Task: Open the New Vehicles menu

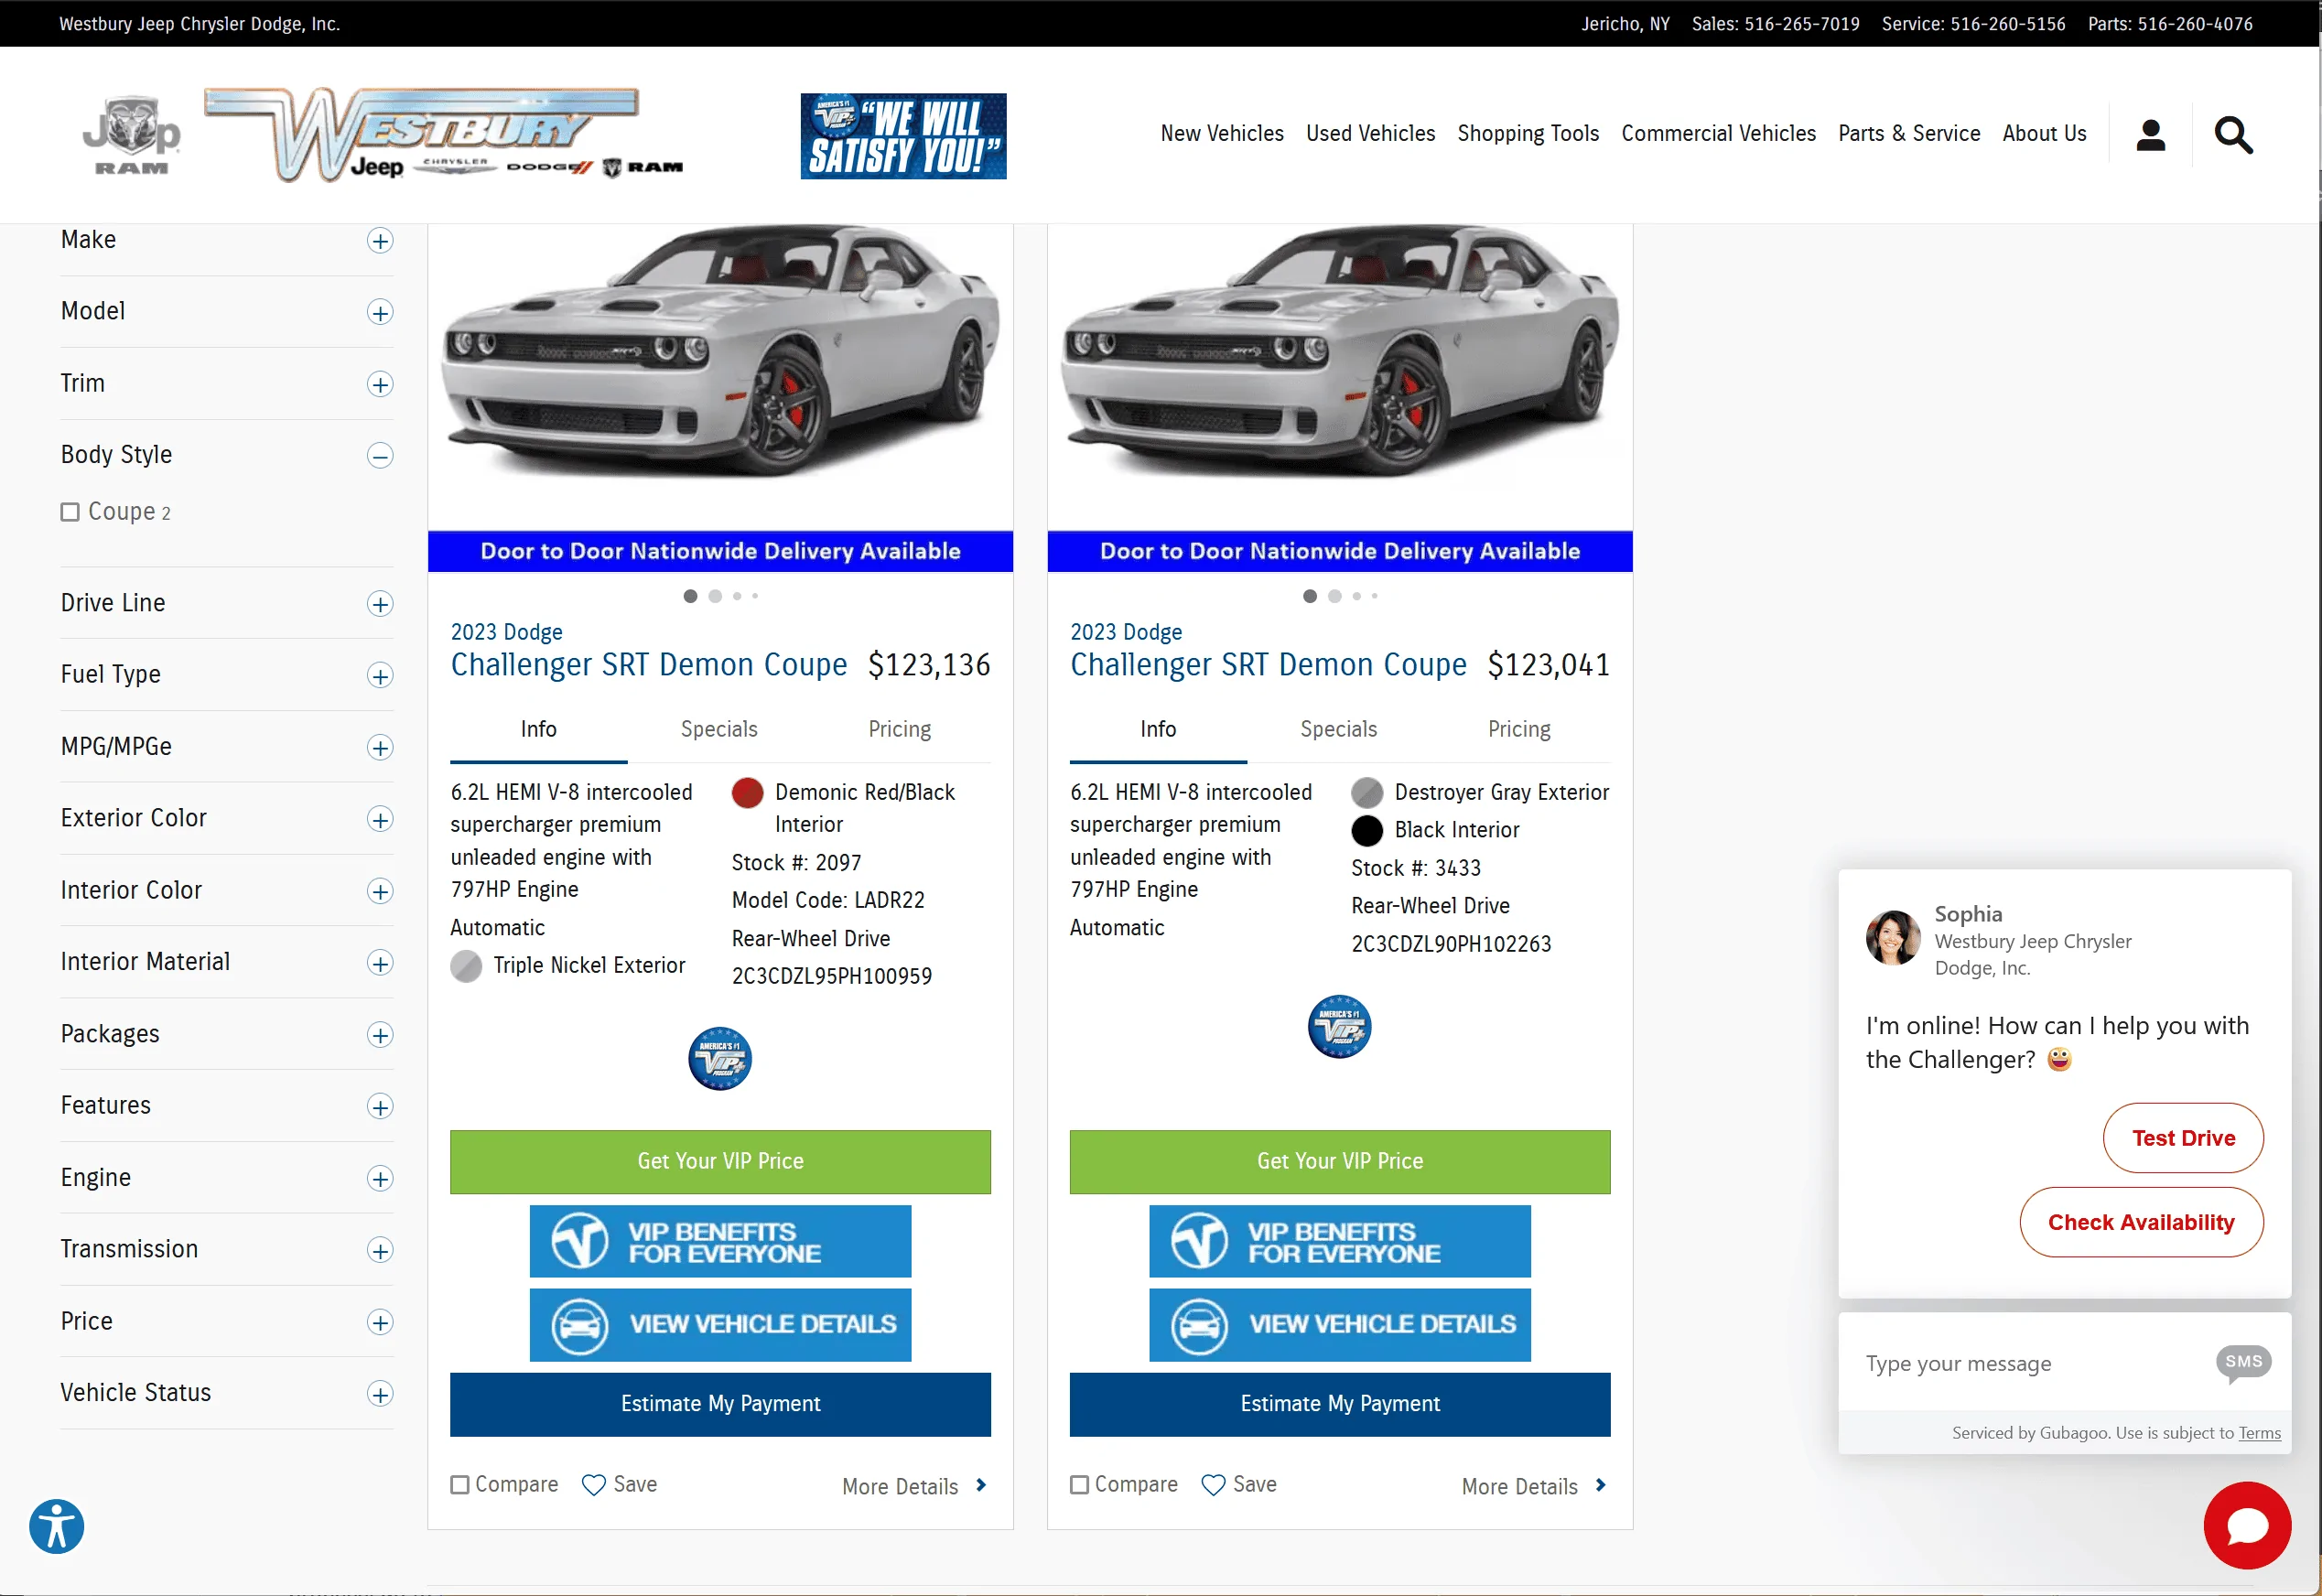Action: coord(1222,134)
